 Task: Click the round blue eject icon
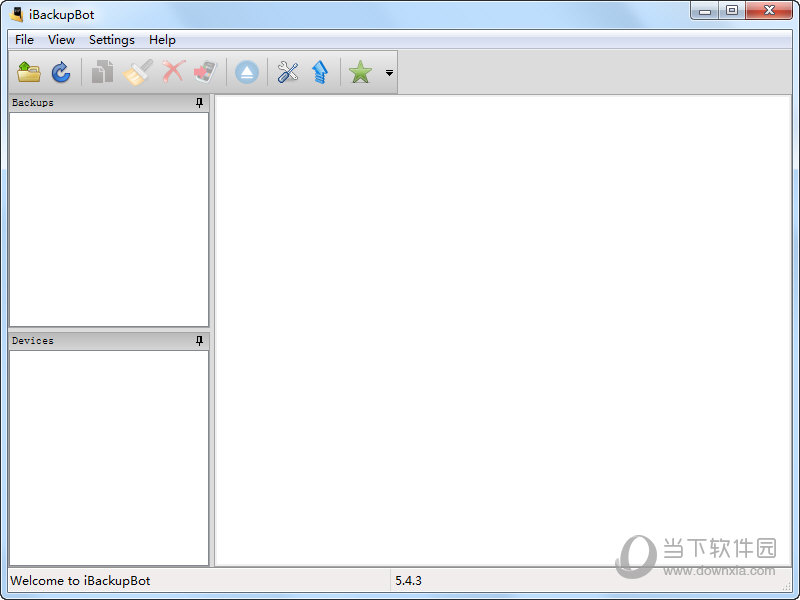tap(247, 72)
